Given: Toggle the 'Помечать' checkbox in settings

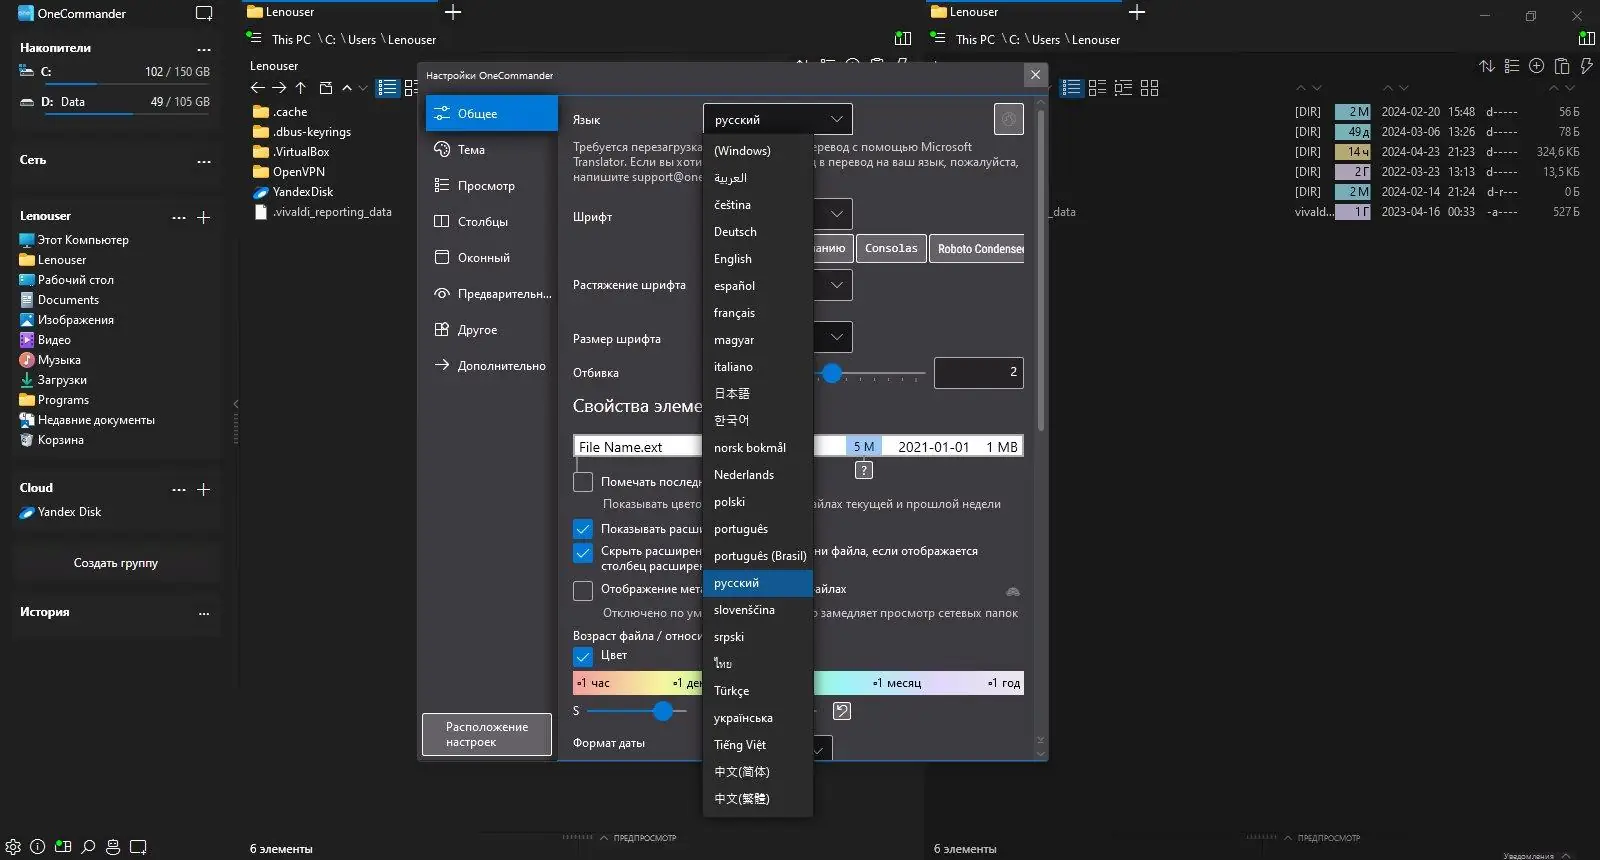Looking at the screenshot, I should click(583, 482).
